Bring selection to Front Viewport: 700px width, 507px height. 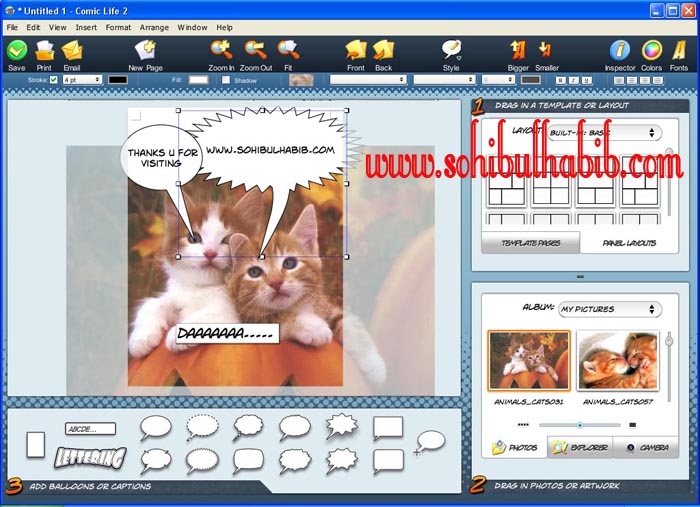(356, 50)
